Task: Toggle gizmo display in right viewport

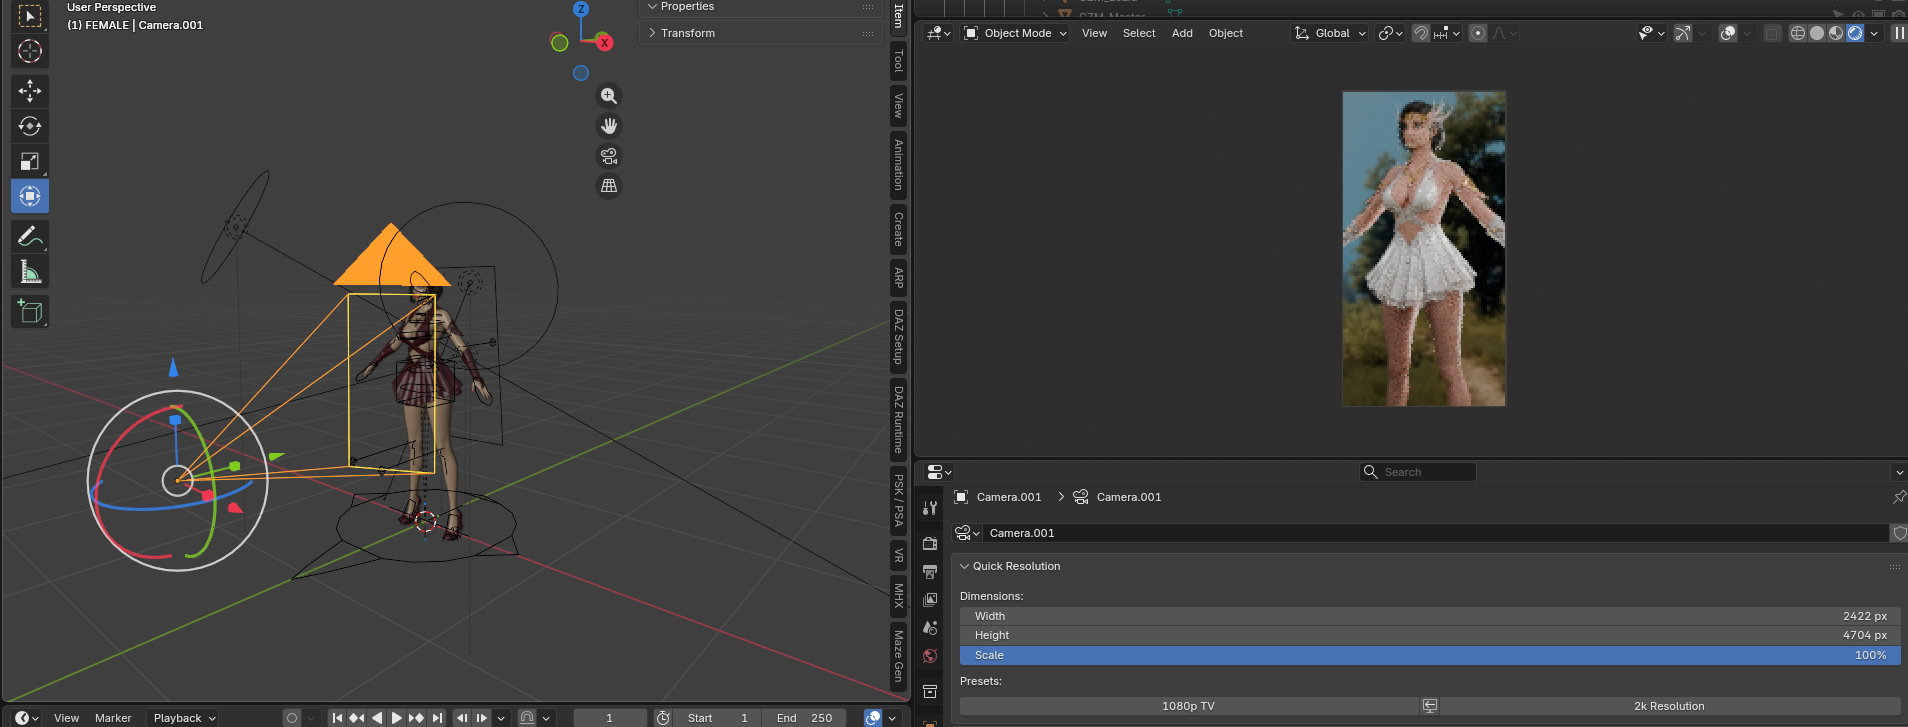Action: coord(1683,33)
